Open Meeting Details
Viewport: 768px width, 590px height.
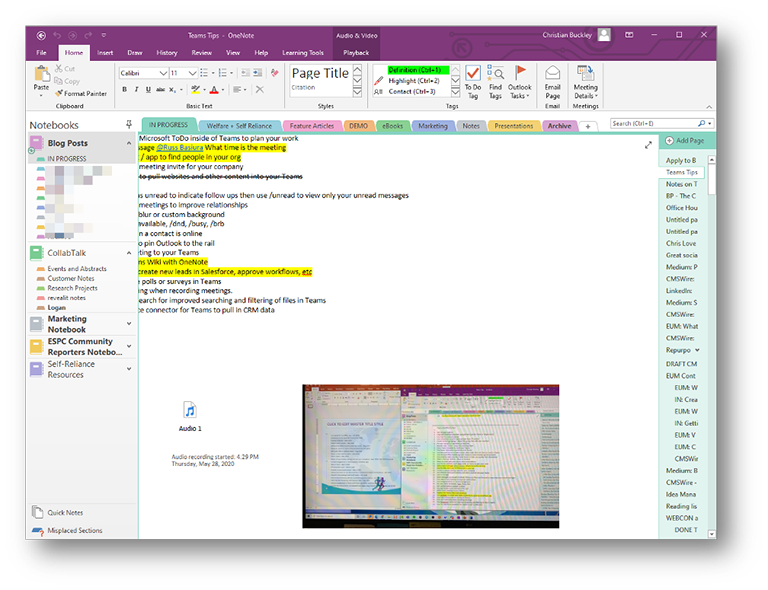[x=586, y=82]
